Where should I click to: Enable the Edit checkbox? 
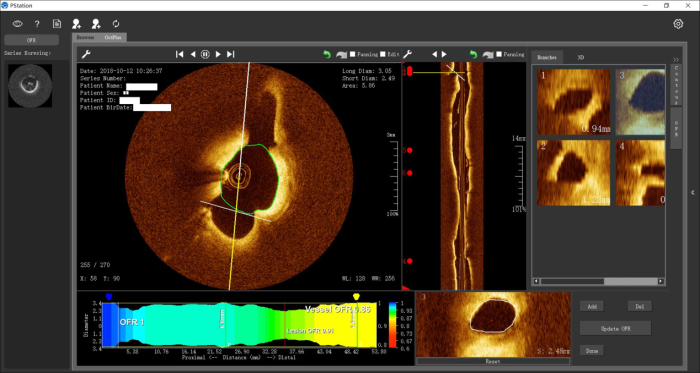(x=383, y=54)
